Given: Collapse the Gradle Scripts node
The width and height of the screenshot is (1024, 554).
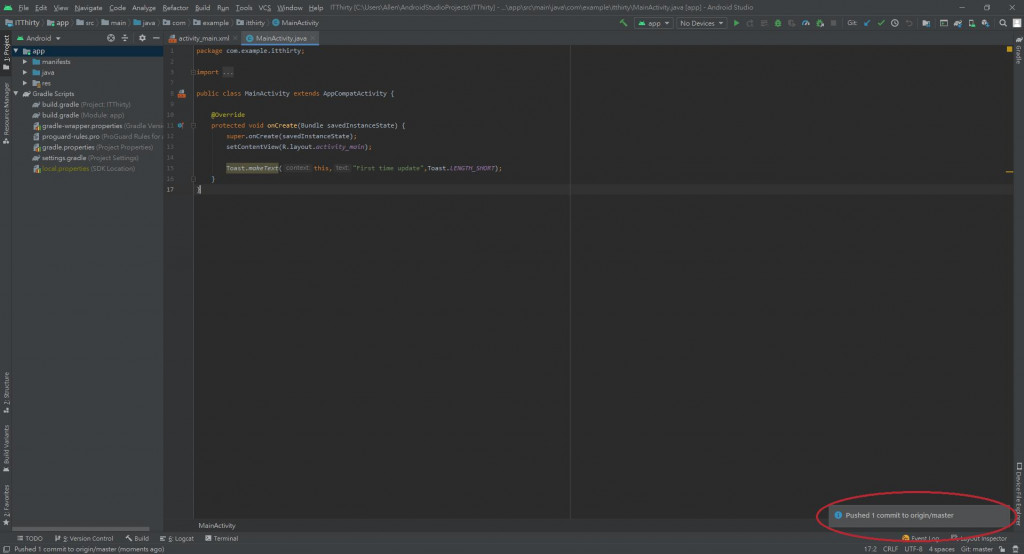Looking at the screenshot, I should (16, 93).
